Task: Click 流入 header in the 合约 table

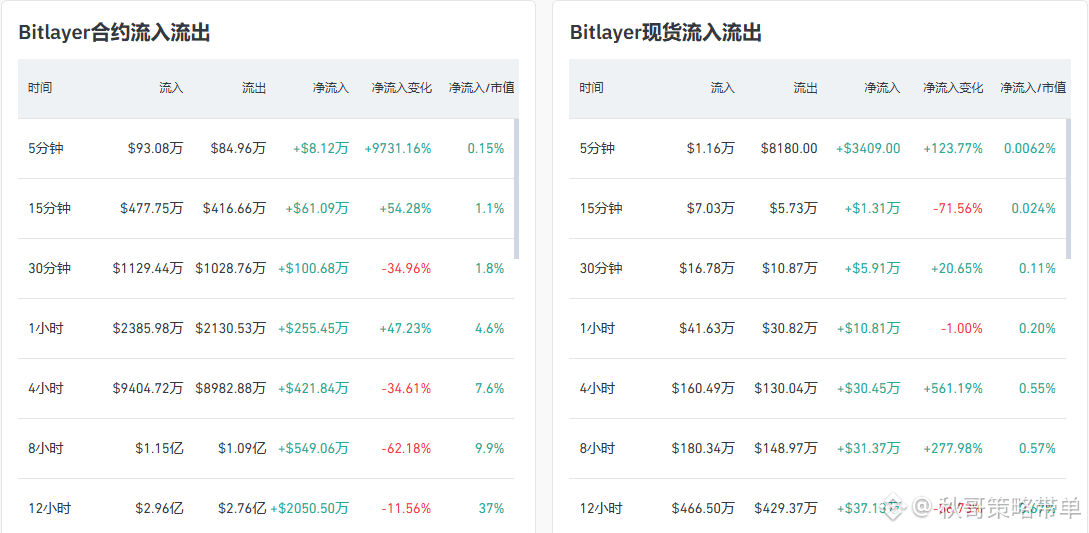Action: click(x=172, y=88)
